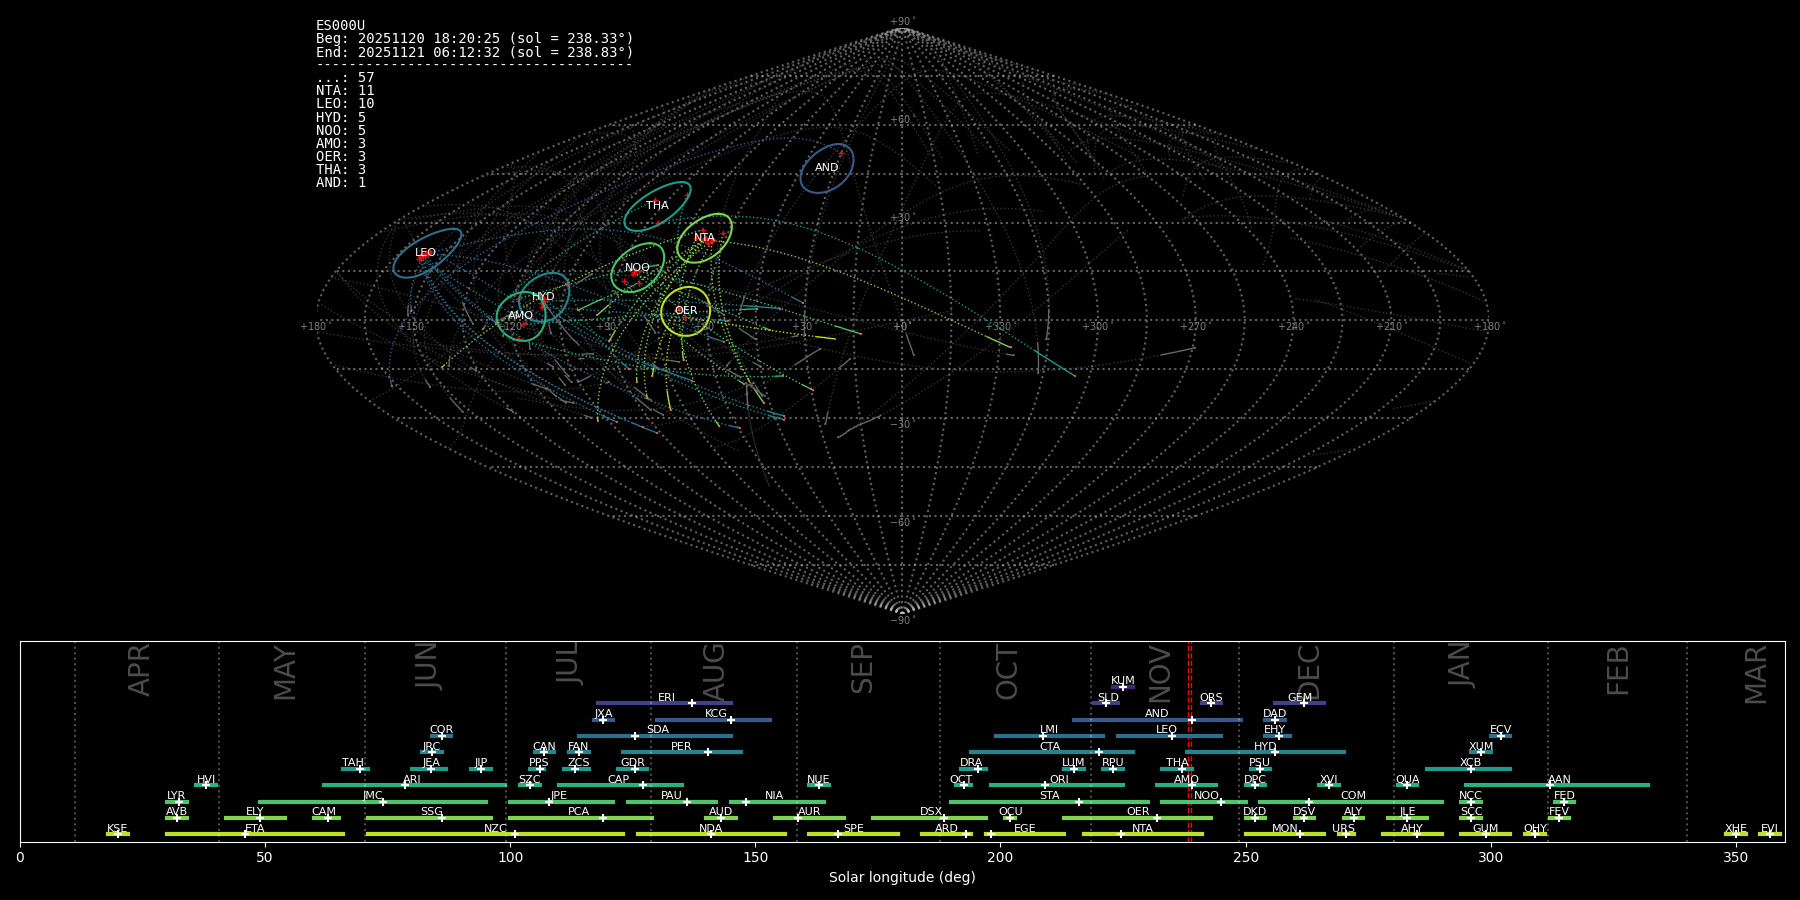
Task: Click the LYR shower label in timeline
Action: pyautogui.click(x=176, y=796)
